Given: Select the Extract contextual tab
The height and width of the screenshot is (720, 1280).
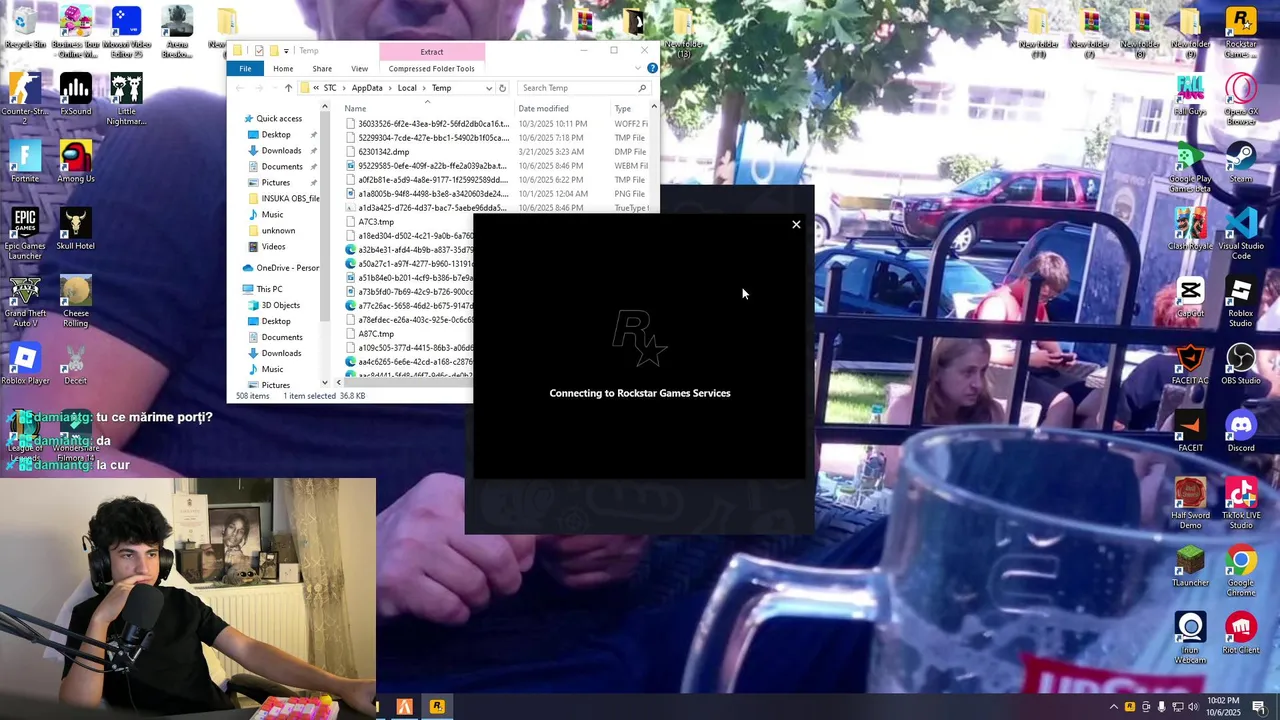Looking at the screenshot, I should point(431,51).
